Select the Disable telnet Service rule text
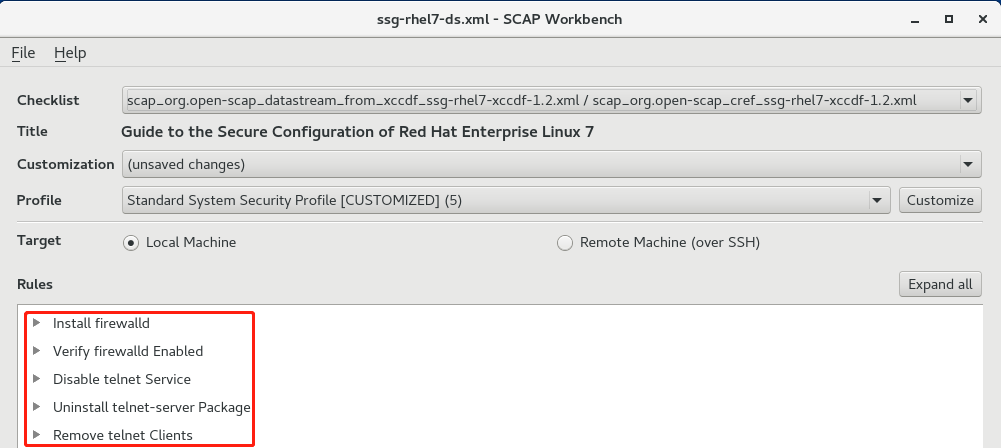Screen dimensions: 1001x448 pyautogui.click(x=122, y=379)
